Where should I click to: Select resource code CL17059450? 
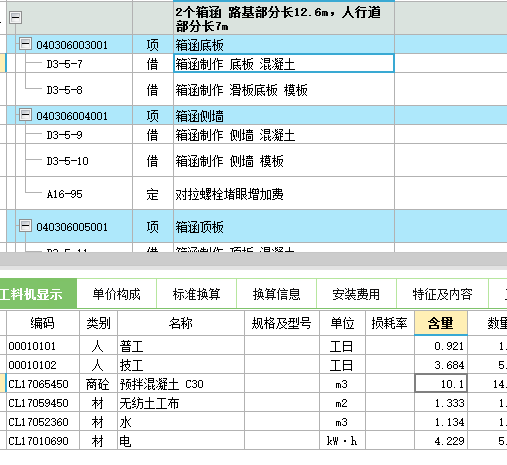pyautogui.click(x=38, y=403)
